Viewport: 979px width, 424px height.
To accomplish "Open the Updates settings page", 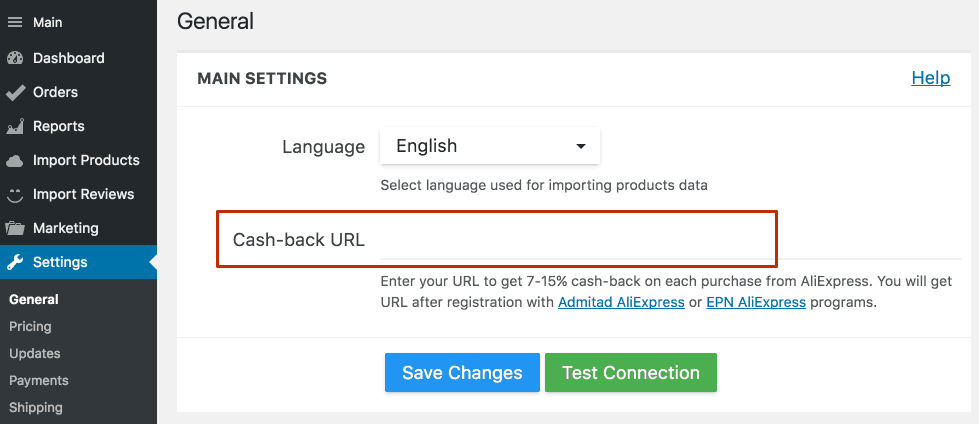I will [x=34, y=353].
